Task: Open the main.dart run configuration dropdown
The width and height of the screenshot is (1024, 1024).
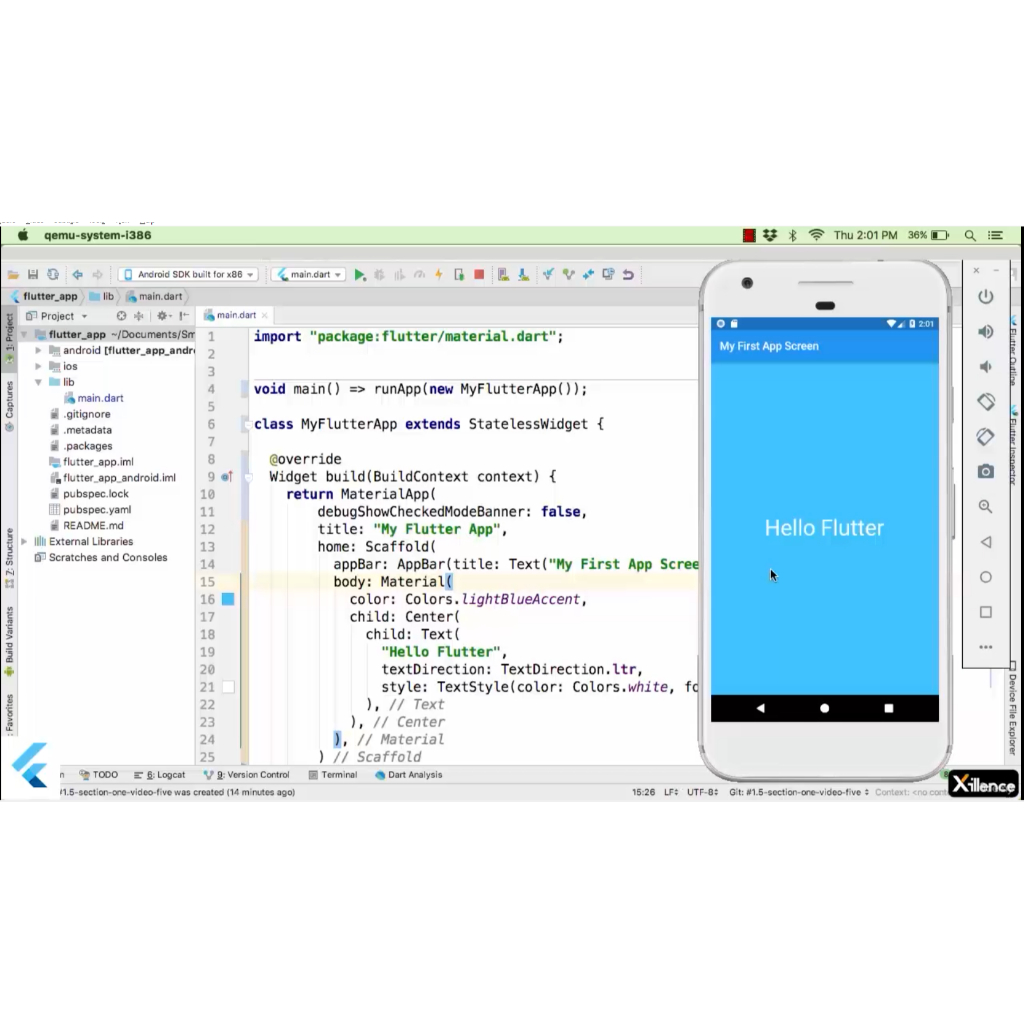Action: pos(309,275)
